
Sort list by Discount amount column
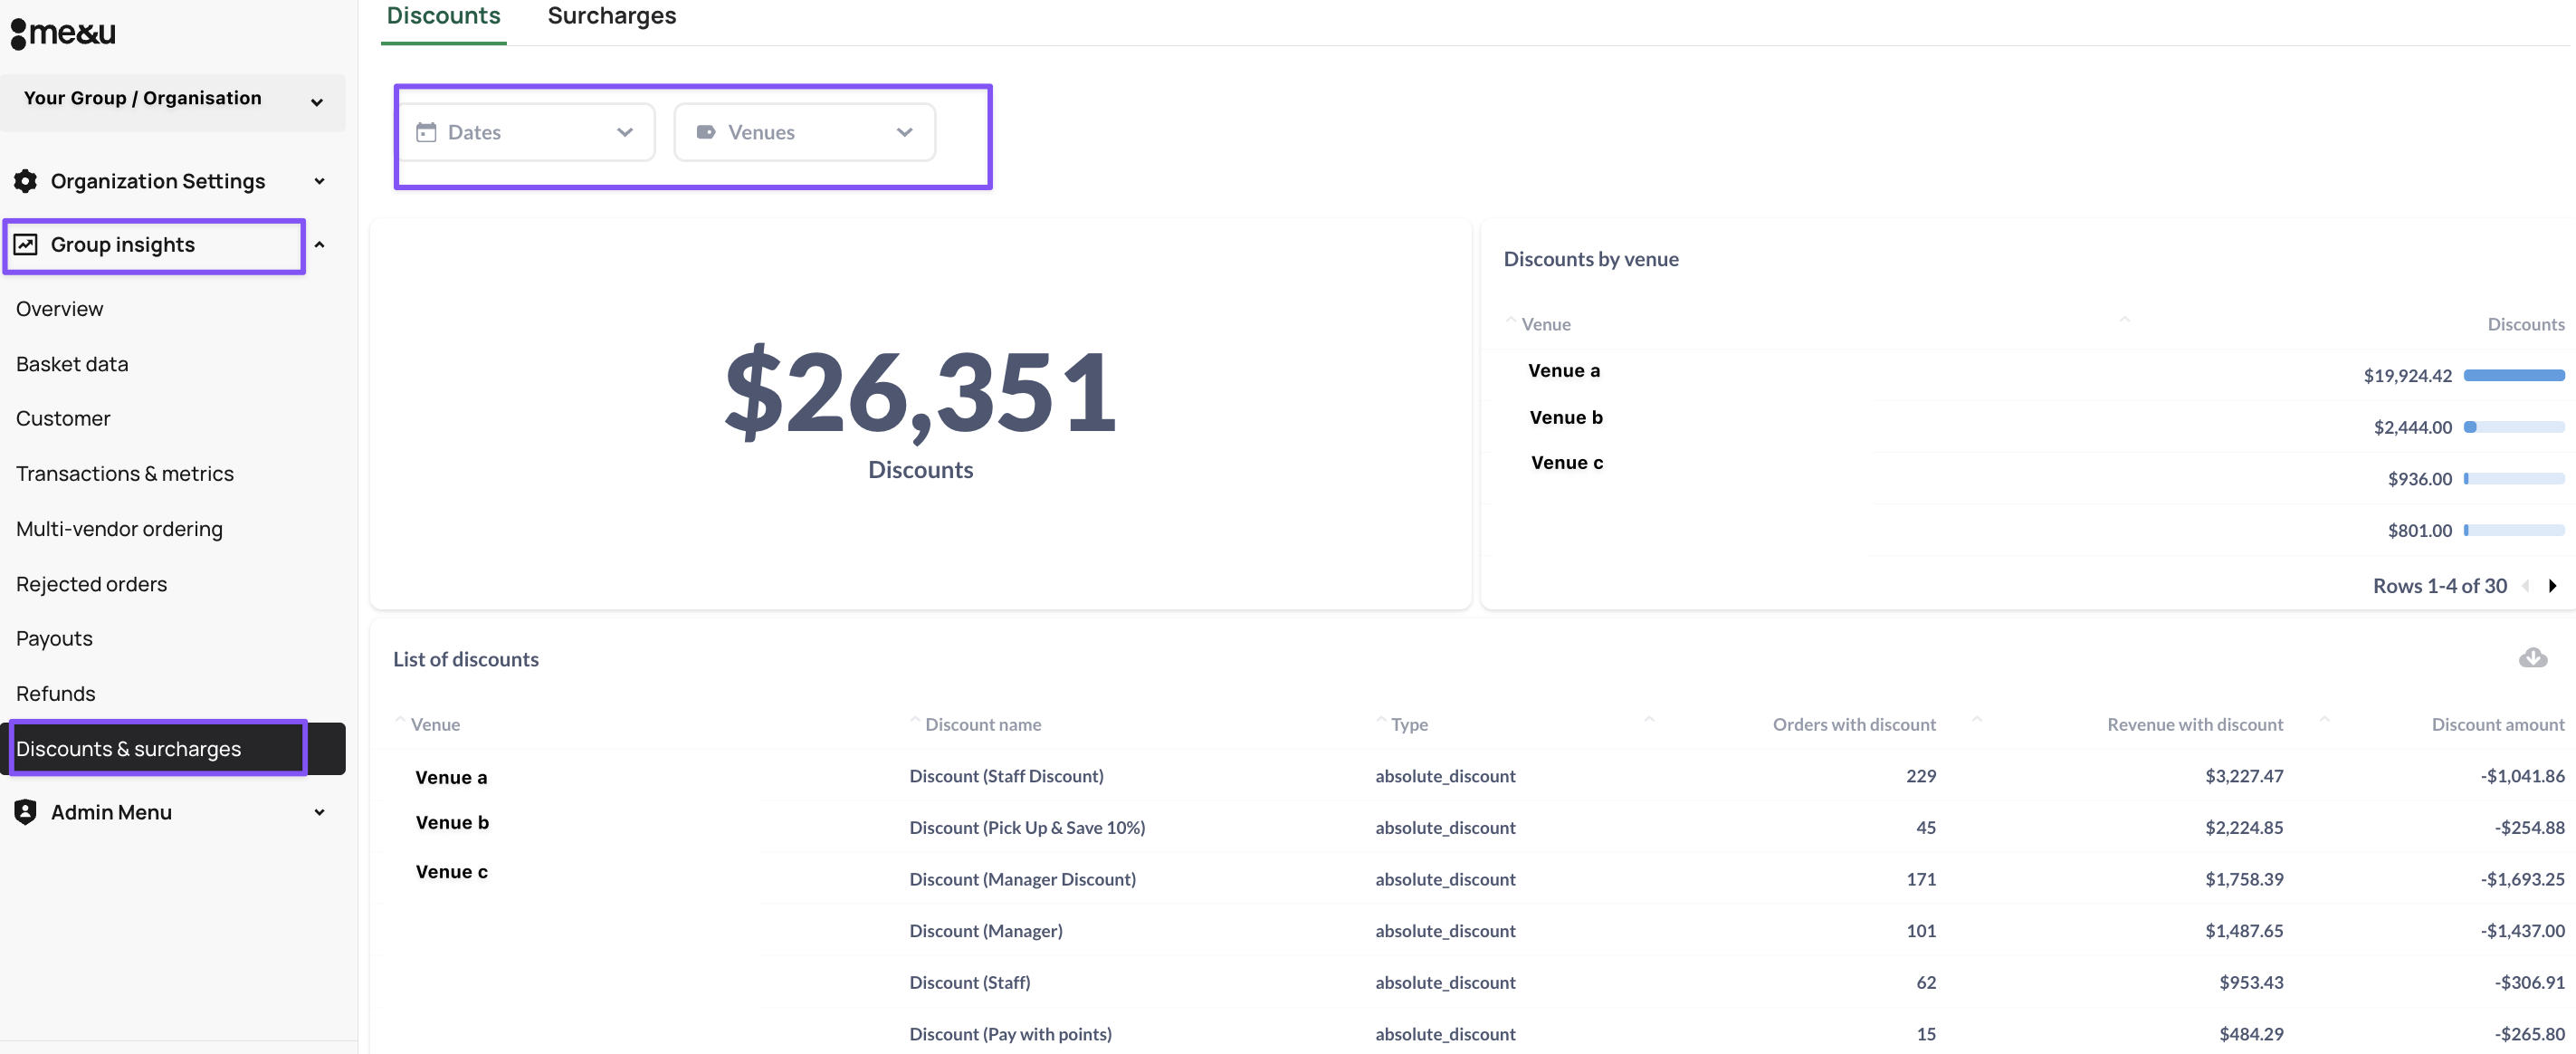(x=2497, y=724)
